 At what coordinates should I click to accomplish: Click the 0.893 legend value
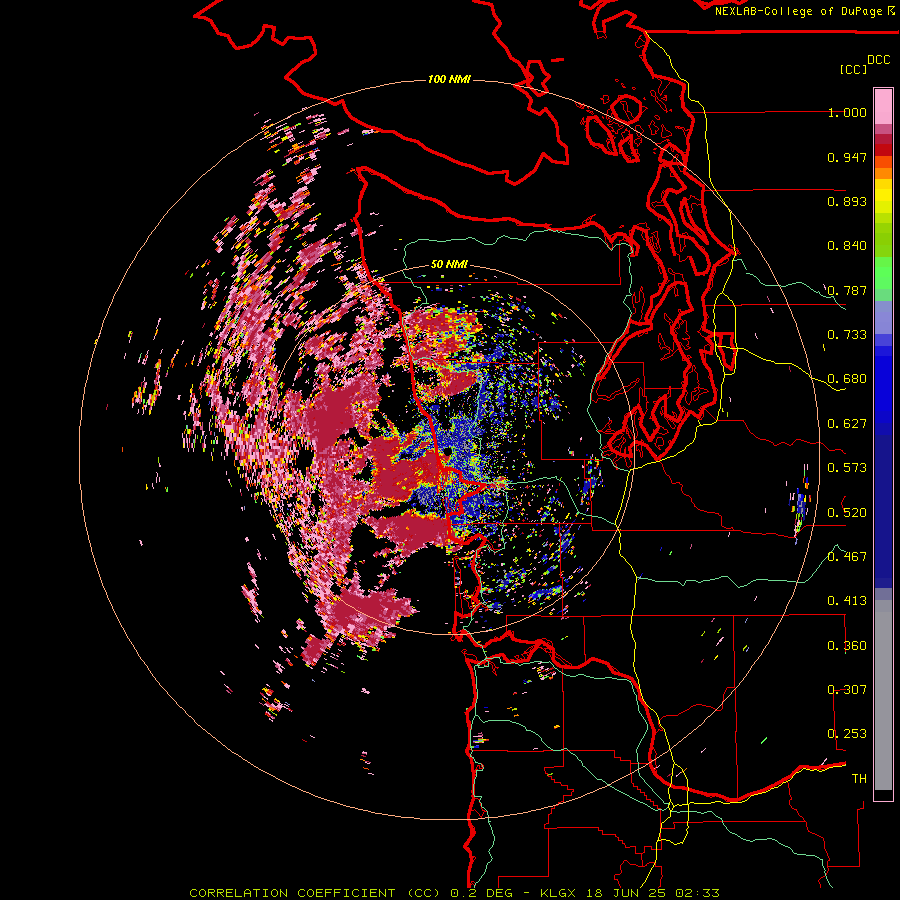pyautogui.click(x=847, y=201)
